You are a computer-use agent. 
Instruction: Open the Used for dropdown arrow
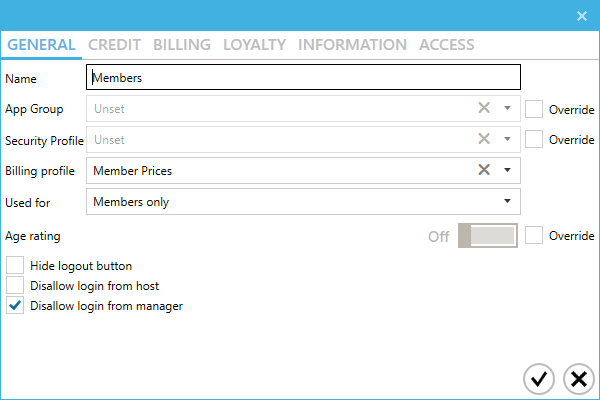pyautogui.click(x=507, y=201)
